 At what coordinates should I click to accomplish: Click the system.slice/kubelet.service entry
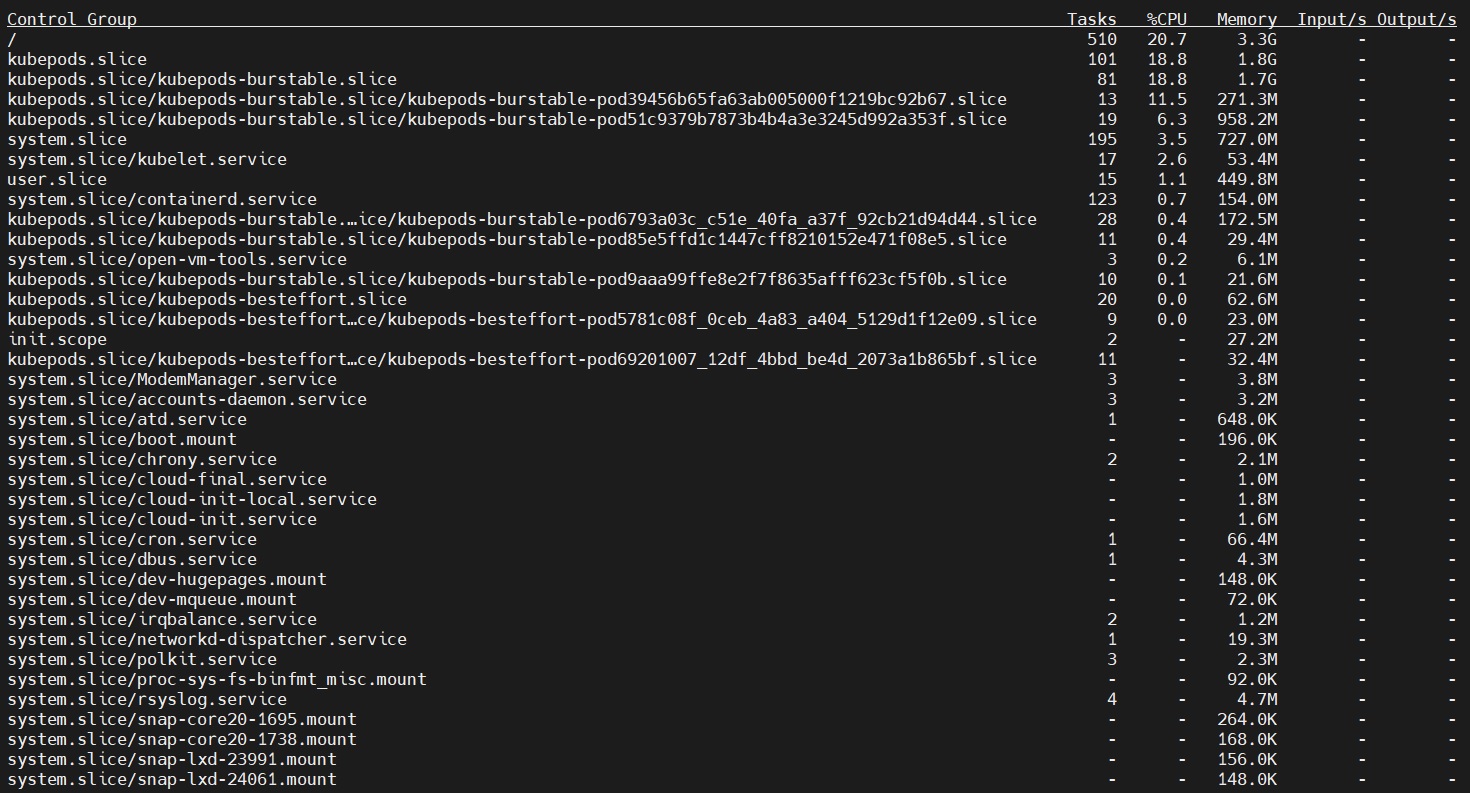(x=147, y=159)
